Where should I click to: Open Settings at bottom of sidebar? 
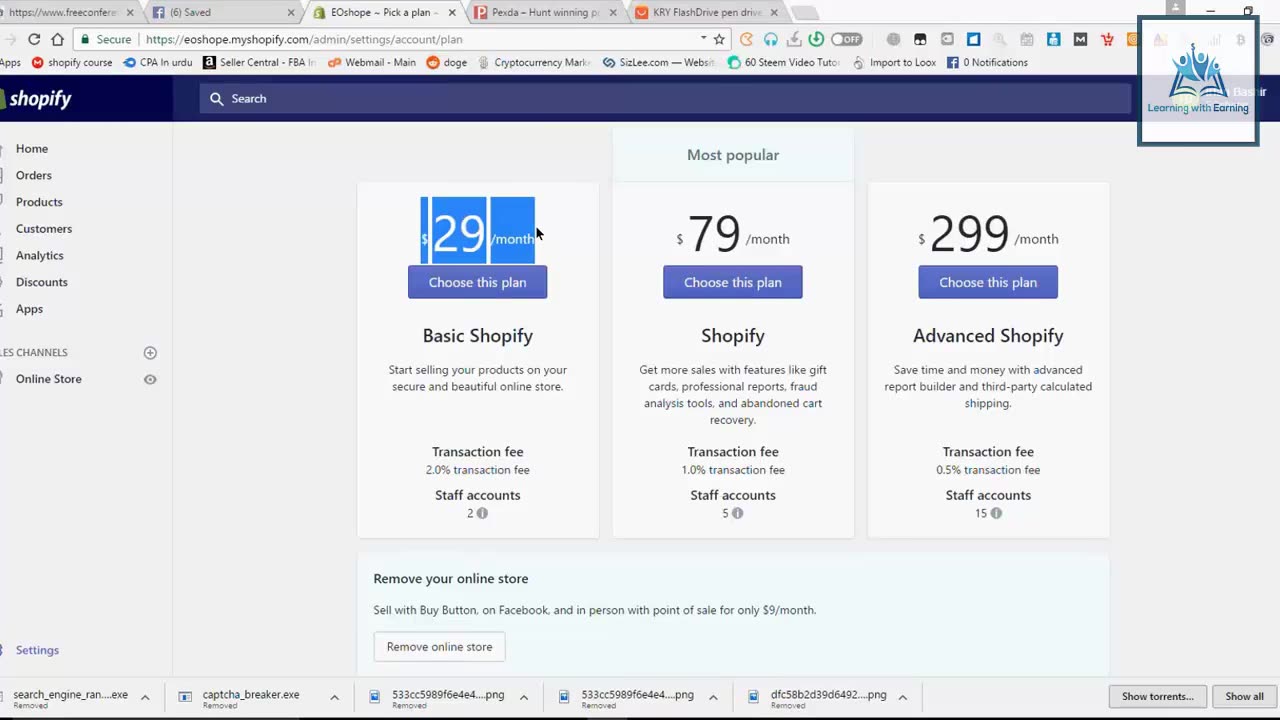tap(37, 650)
